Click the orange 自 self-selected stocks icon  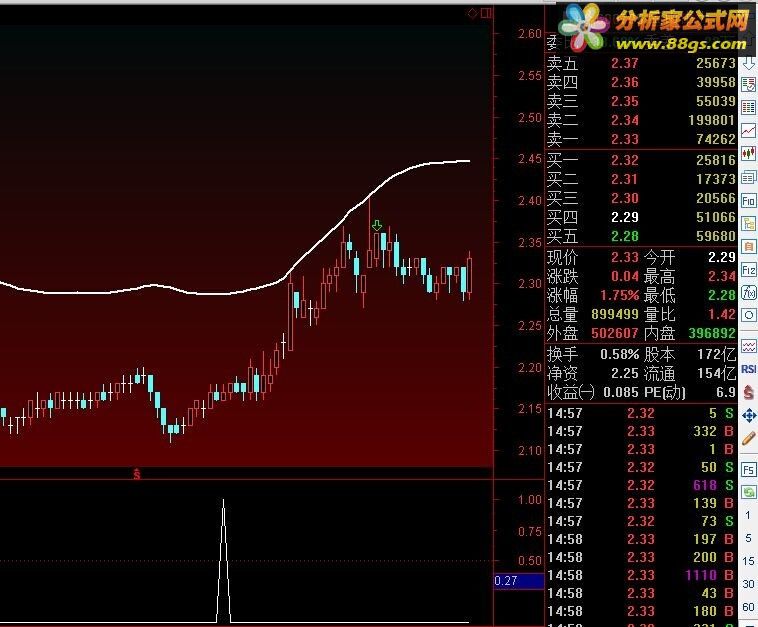point(748,247)
